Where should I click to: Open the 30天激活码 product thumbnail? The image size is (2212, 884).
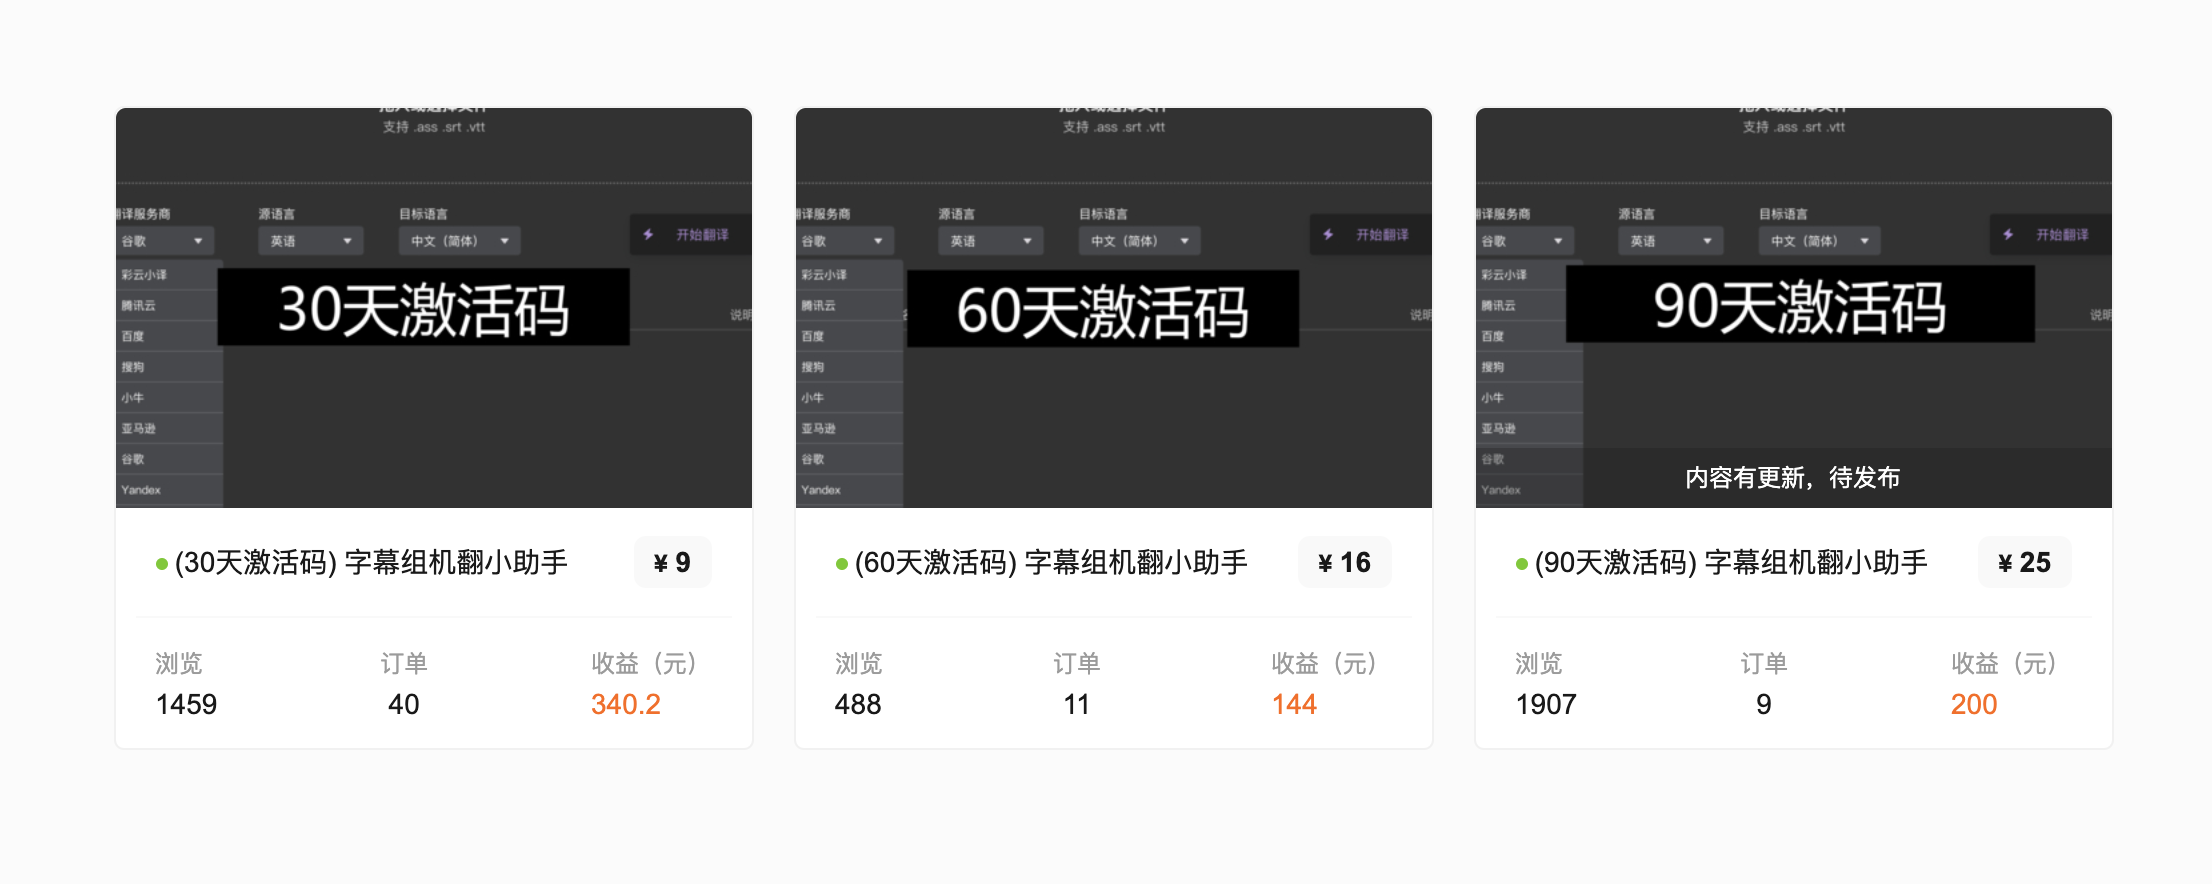(x=433, y=307)
